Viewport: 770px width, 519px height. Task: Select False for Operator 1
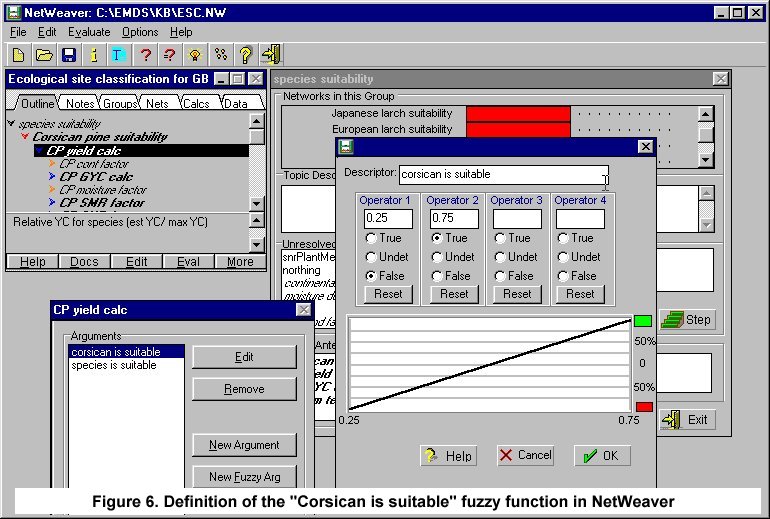click(x=371, y=276)
